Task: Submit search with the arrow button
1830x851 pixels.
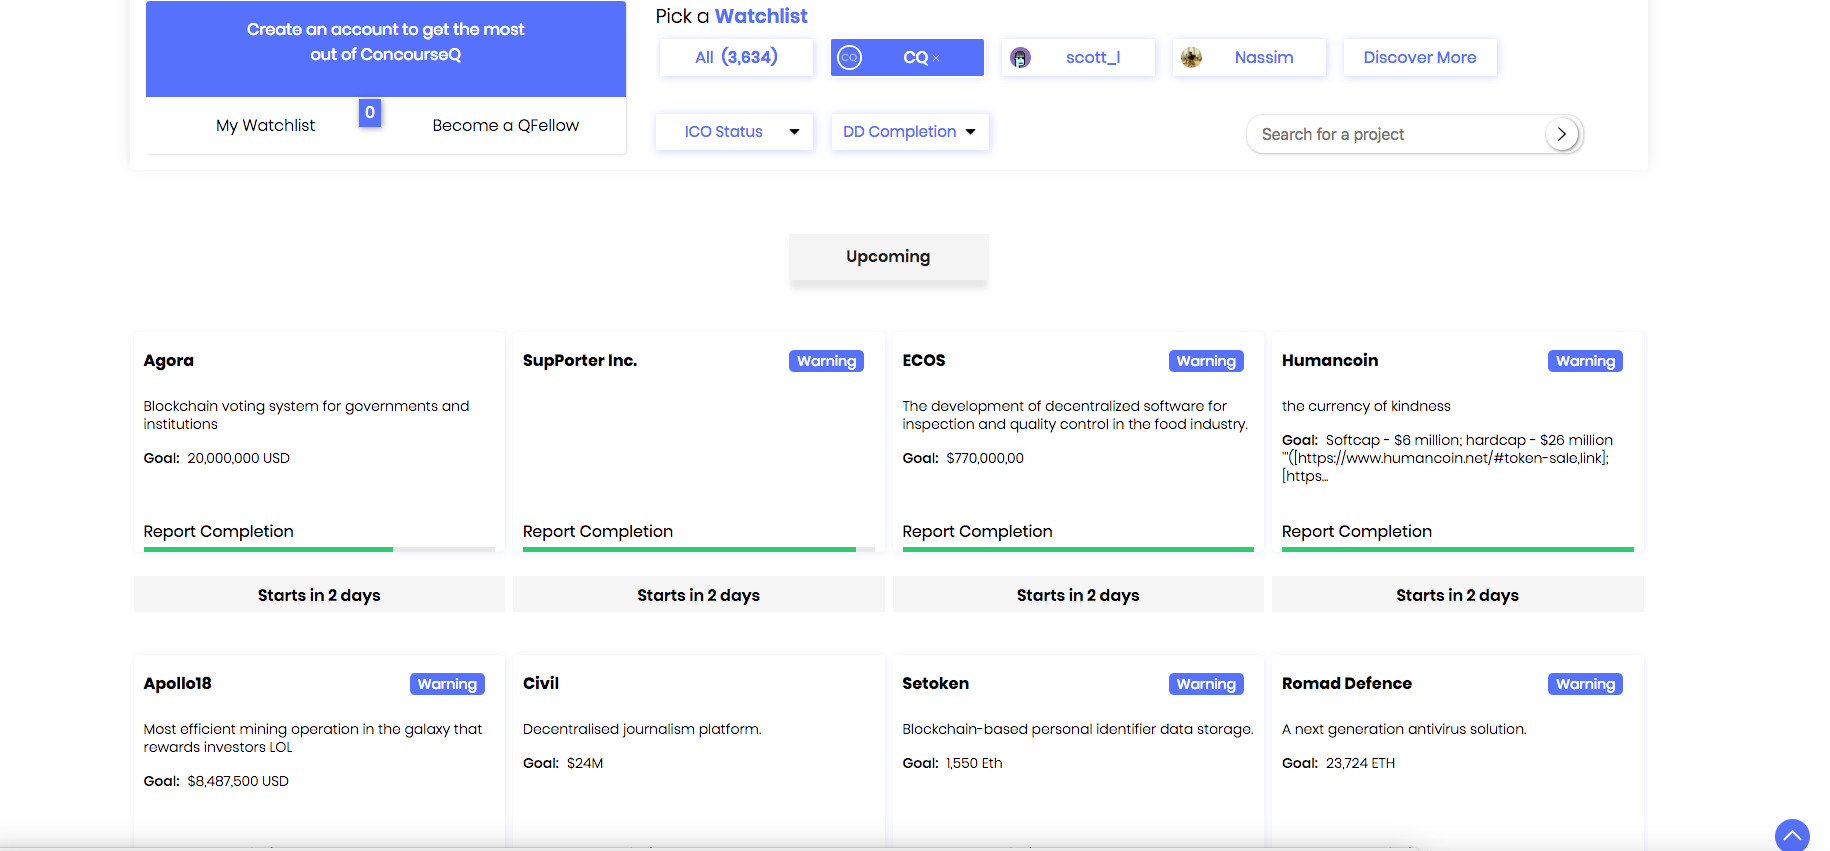Action: pyautogui.click(x=1561, y=134)
